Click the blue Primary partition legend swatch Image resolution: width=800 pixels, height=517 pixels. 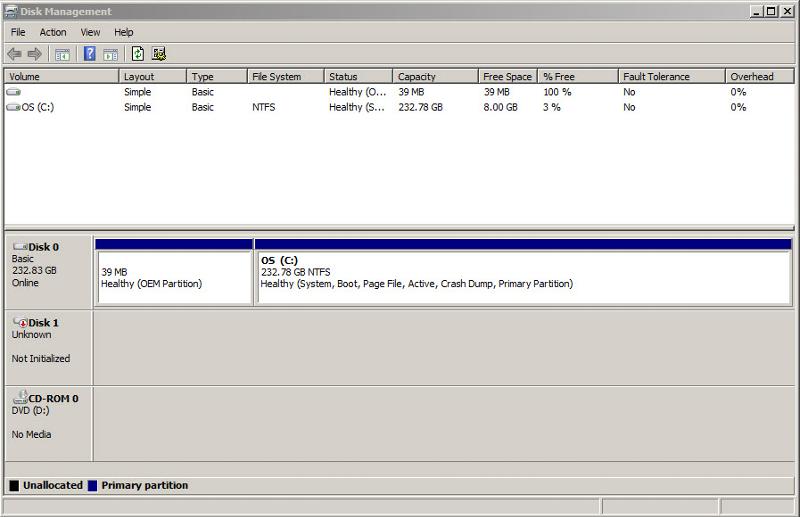coord(92,485)
